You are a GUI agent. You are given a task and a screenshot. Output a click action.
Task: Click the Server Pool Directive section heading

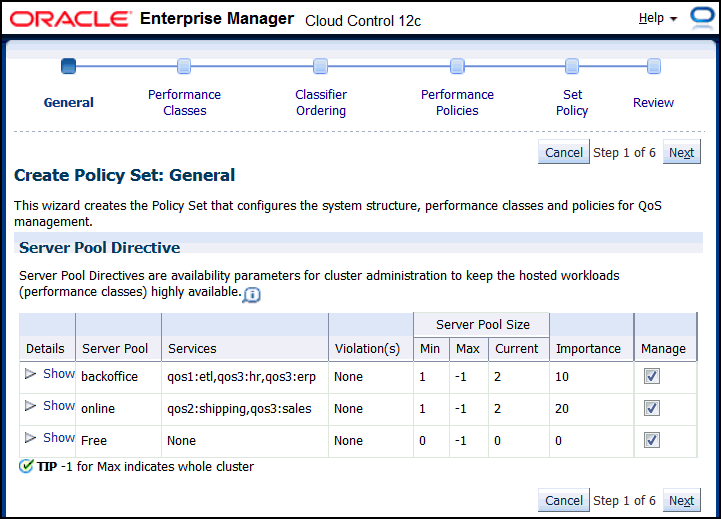point(100,248)
